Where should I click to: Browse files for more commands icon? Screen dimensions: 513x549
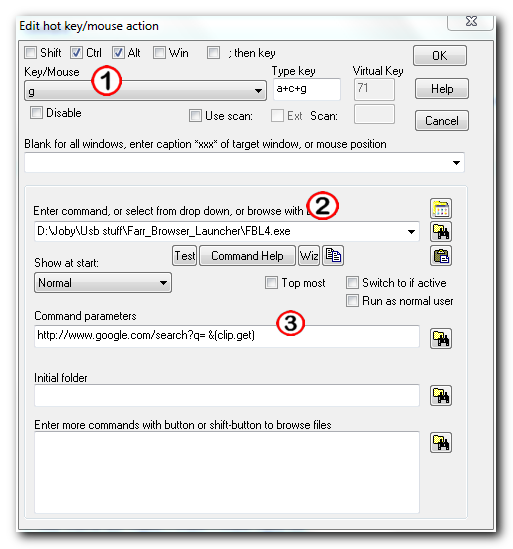pyautogui.click(x=441, y=443)
